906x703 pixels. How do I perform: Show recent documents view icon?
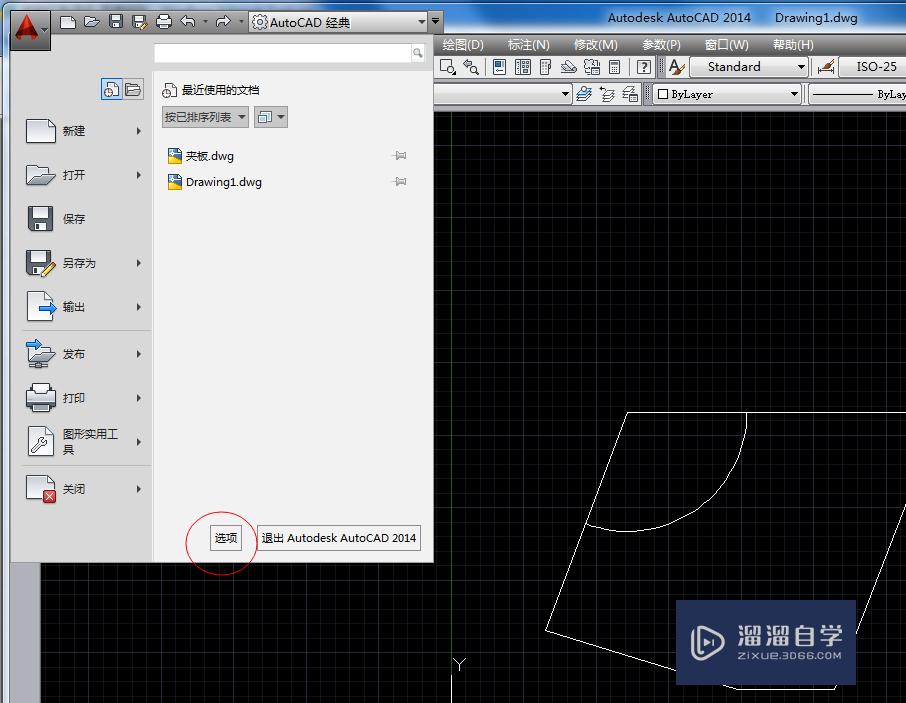111,90
